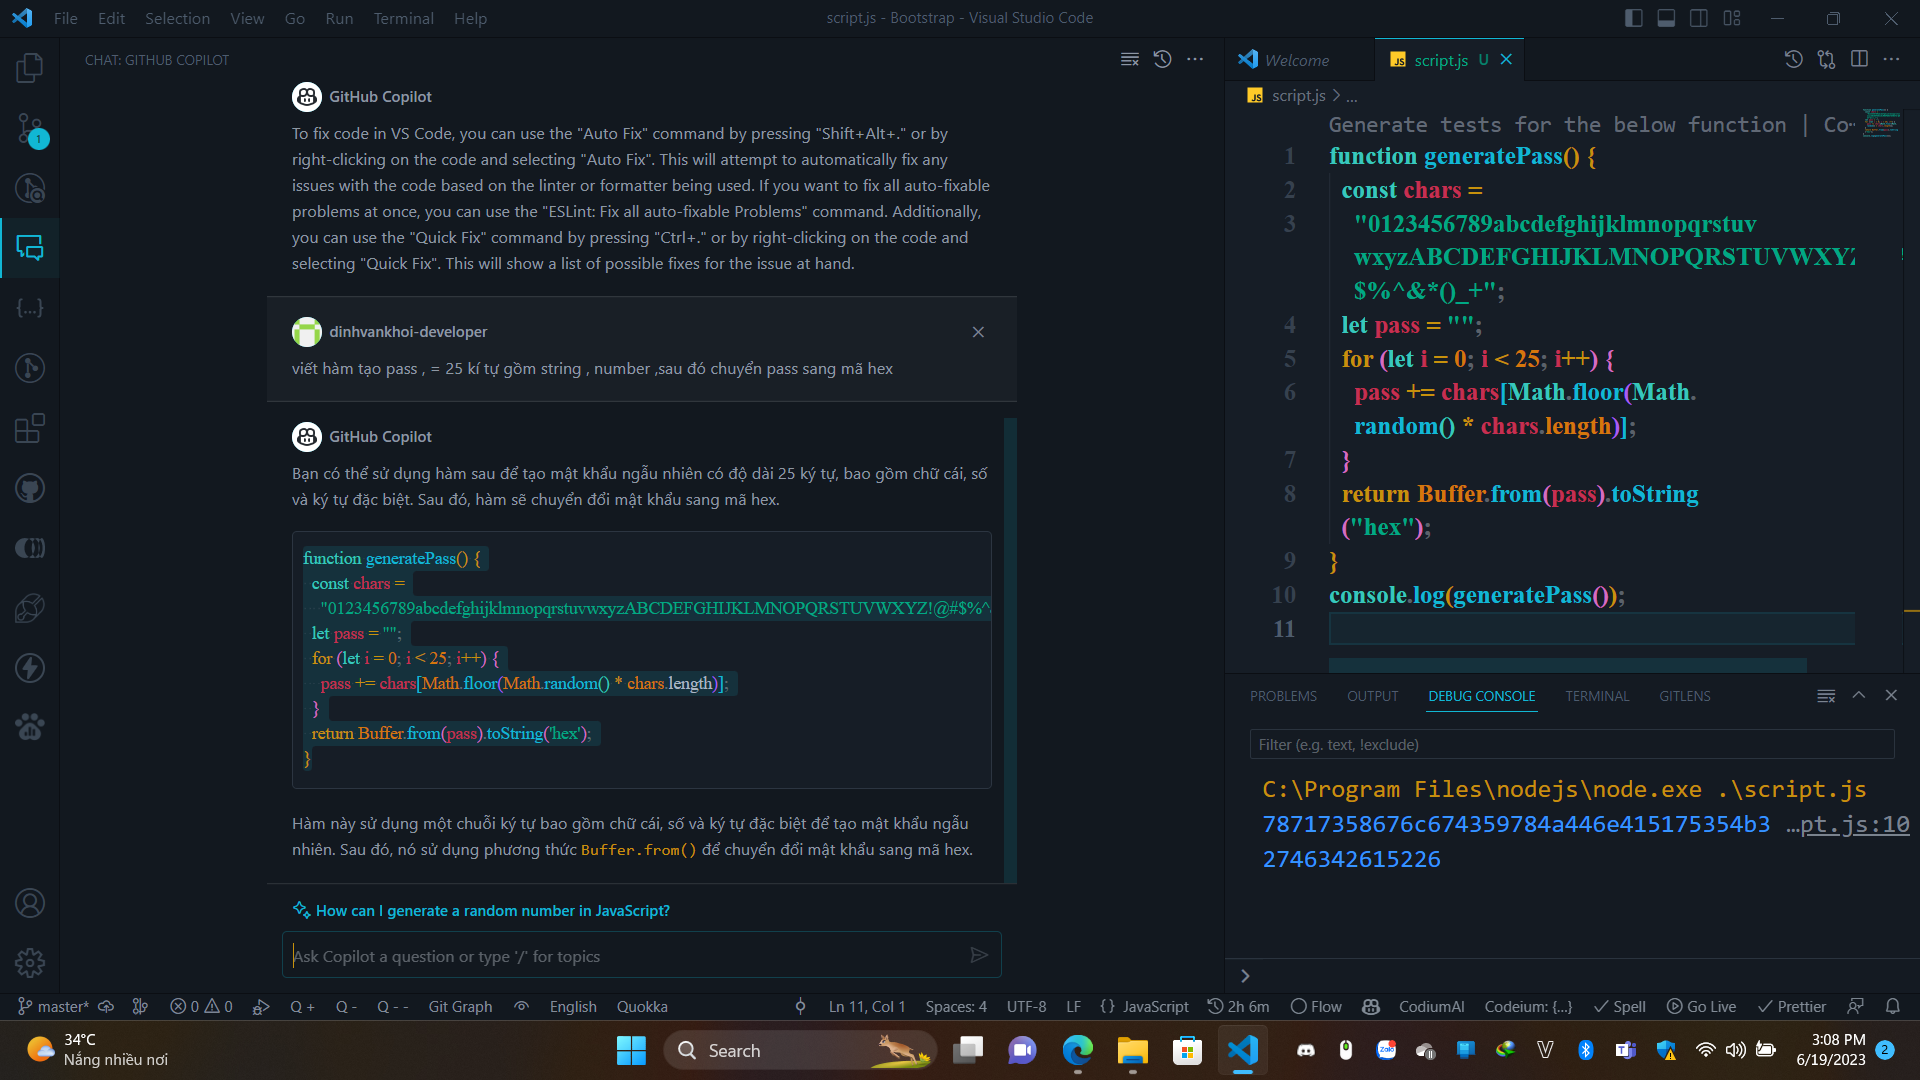Image resolution: width=1920 pixels, height=1080 pixels.
Task: Toggle notifications bell in status bar
Action: pos(1895,1007)
